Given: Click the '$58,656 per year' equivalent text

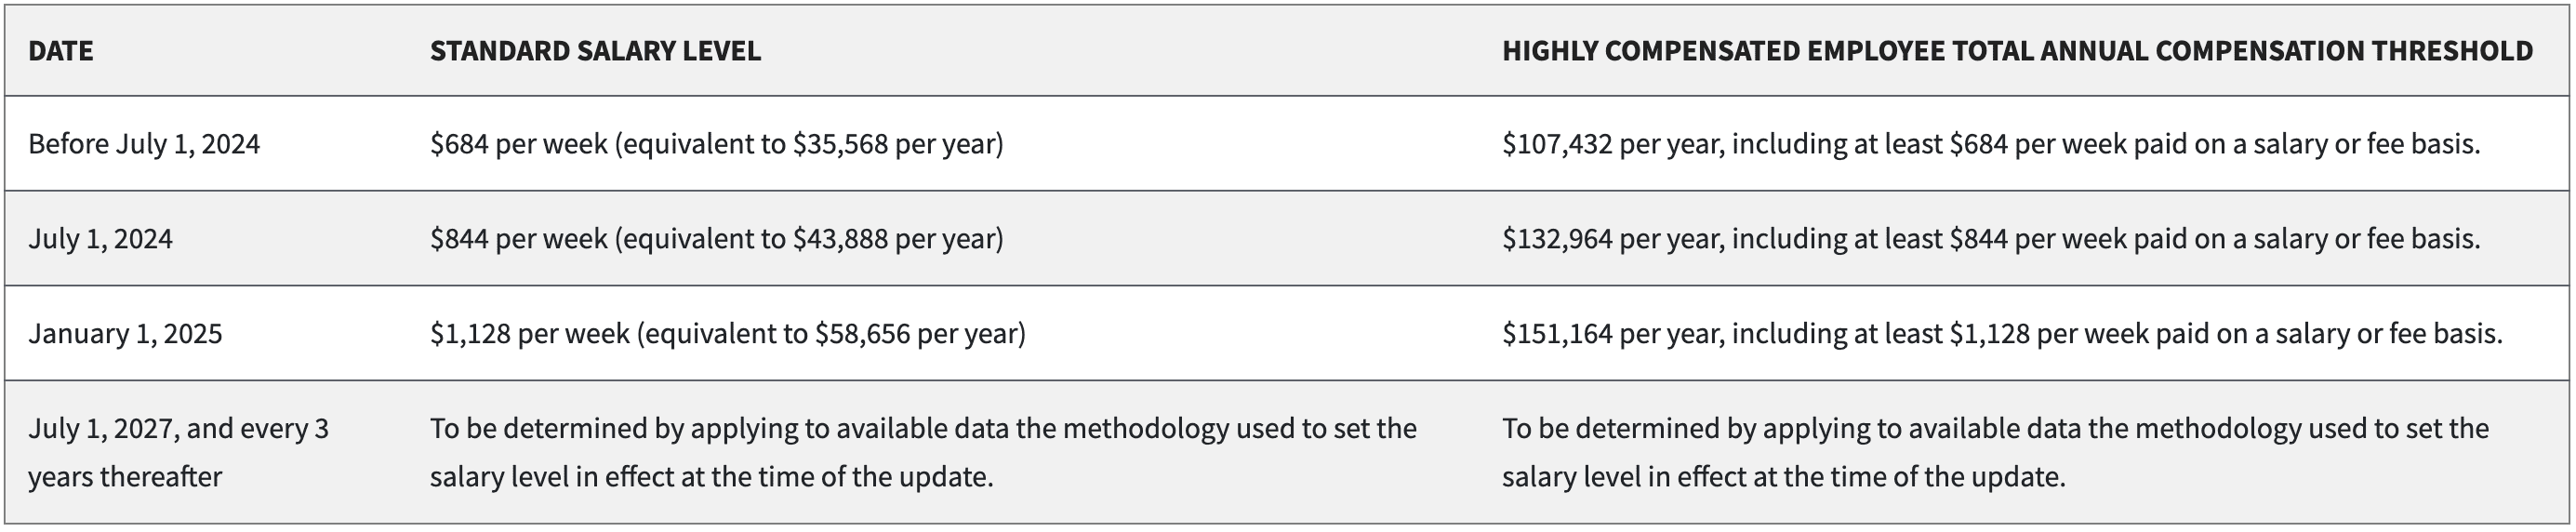Looking at the screenshot, I should point(916,333).
